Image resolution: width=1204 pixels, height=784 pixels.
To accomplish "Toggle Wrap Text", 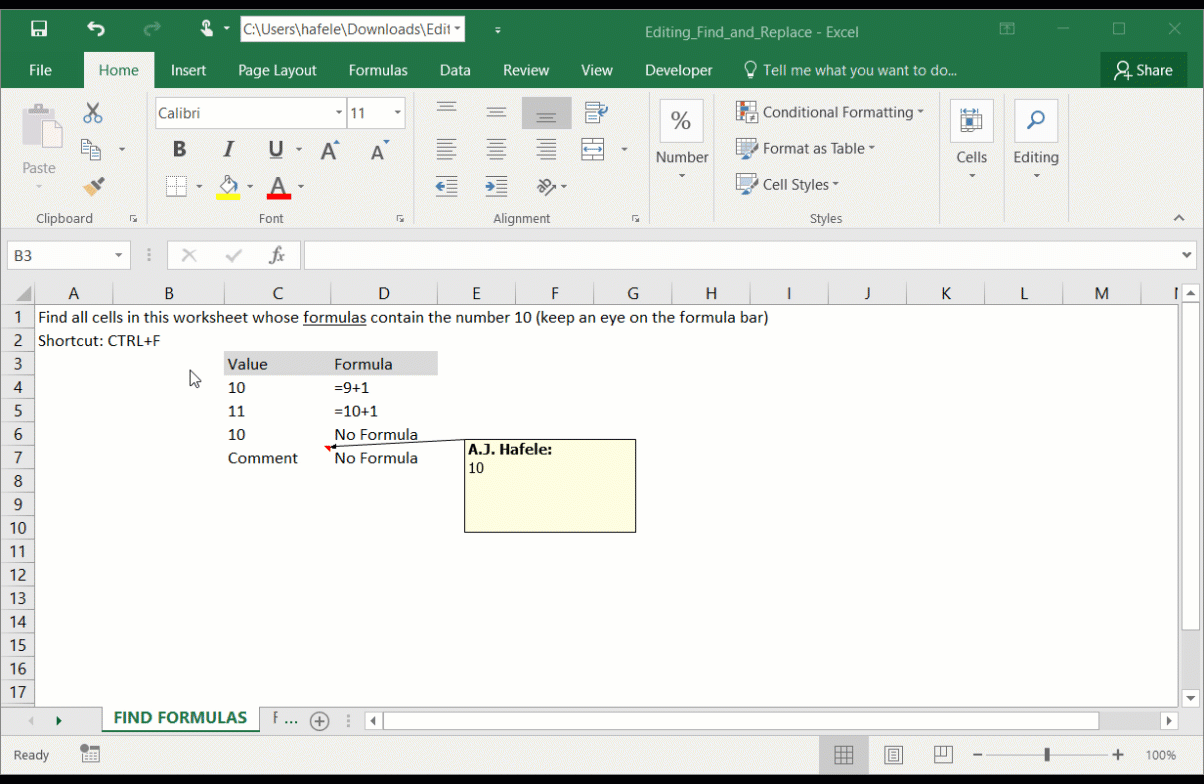I will click(596, 113).
